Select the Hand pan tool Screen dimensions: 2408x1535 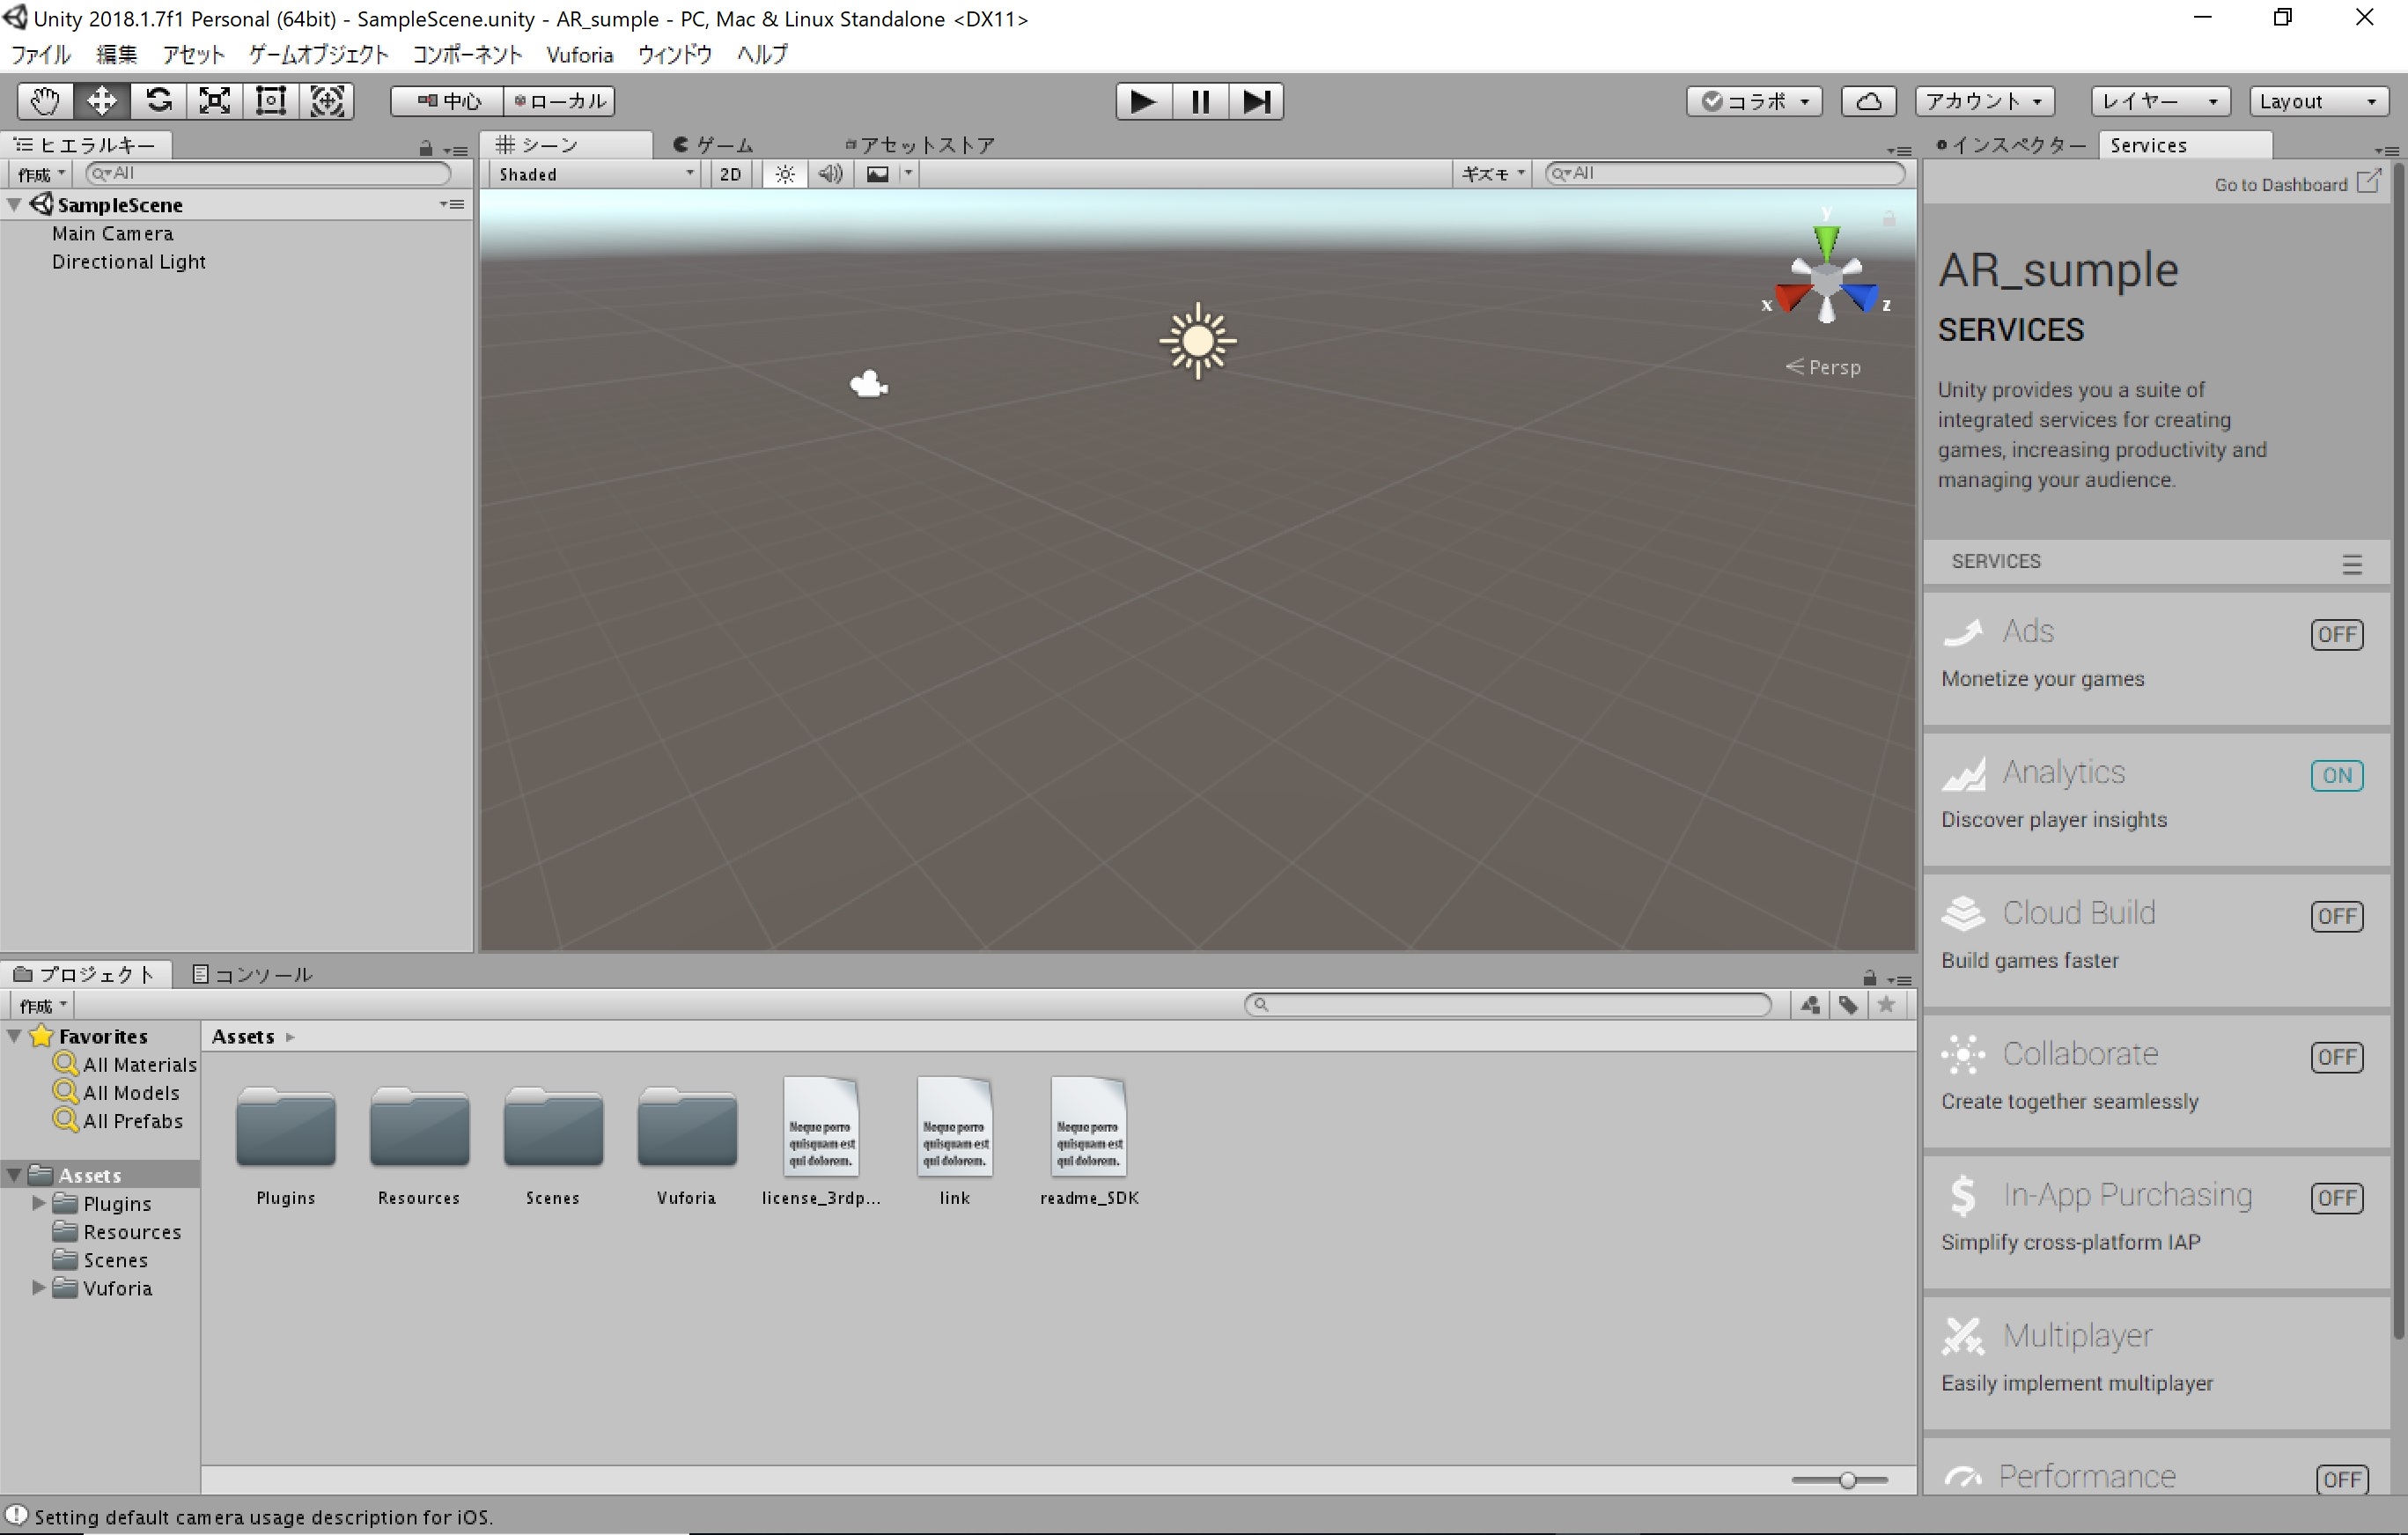click(44, 100)
